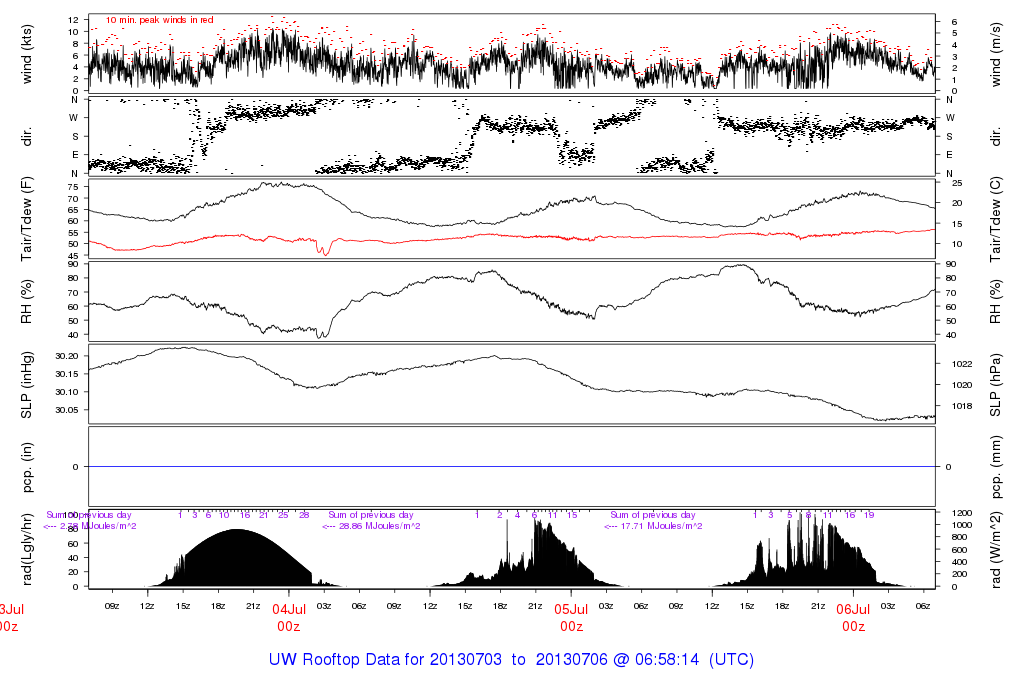1024x700 pixels.
Task: Click the 'Tair/Tdew (F)' axis label
Action: [x=27, y=219]
